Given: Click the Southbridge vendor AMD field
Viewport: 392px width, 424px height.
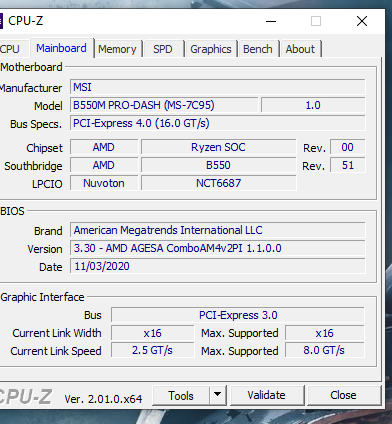Looking at the screenshot, I should pyautogui.click(x=104, y=165).
